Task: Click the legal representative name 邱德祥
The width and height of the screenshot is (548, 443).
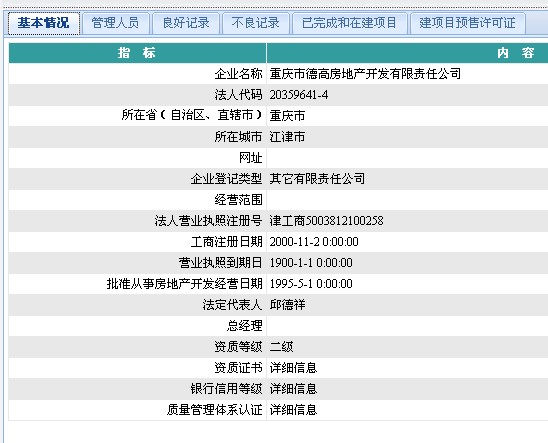Action: (x=287, y=305)
